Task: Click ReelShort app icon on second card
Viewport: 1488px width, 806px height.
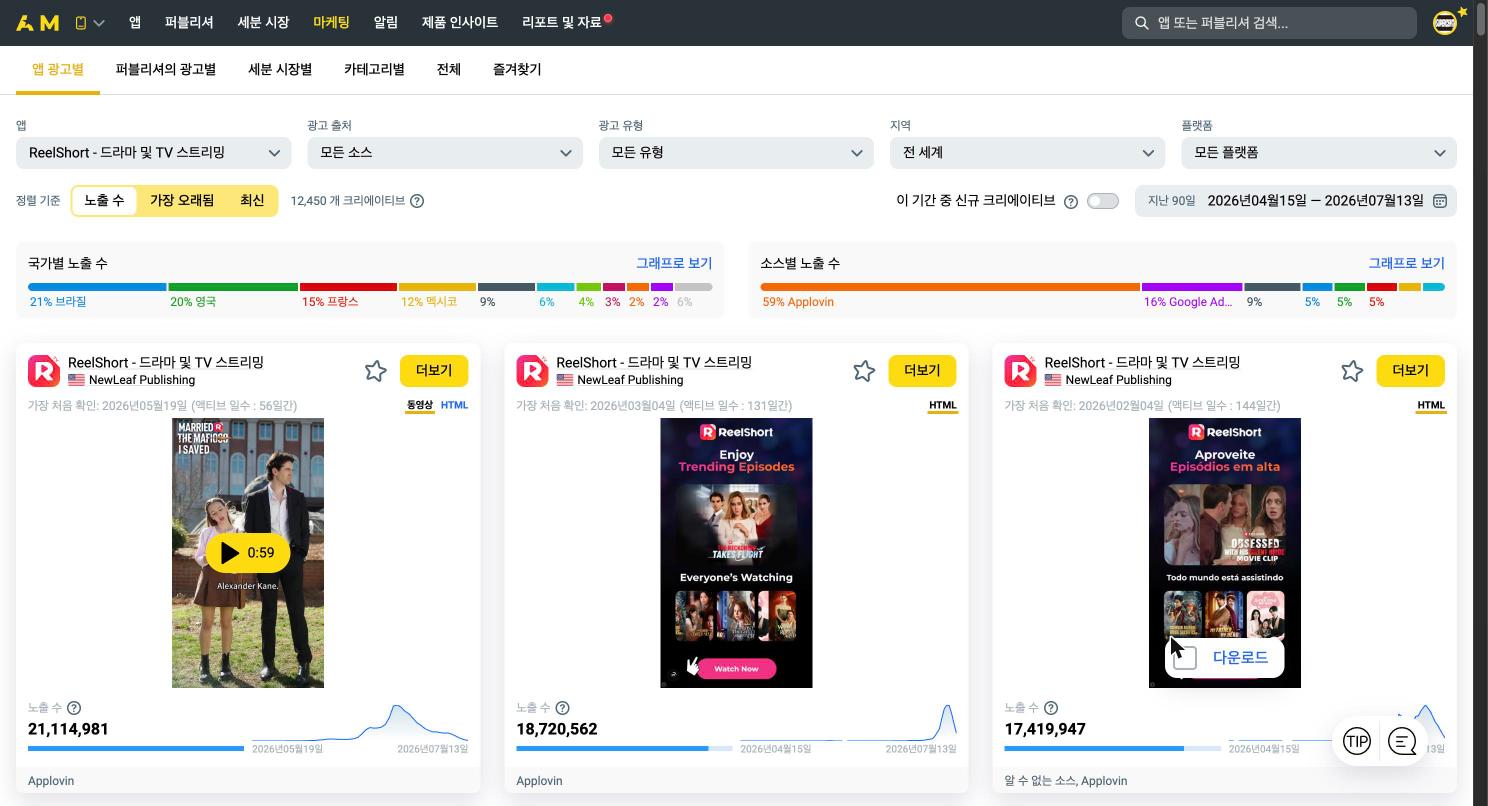Action: 532,371
